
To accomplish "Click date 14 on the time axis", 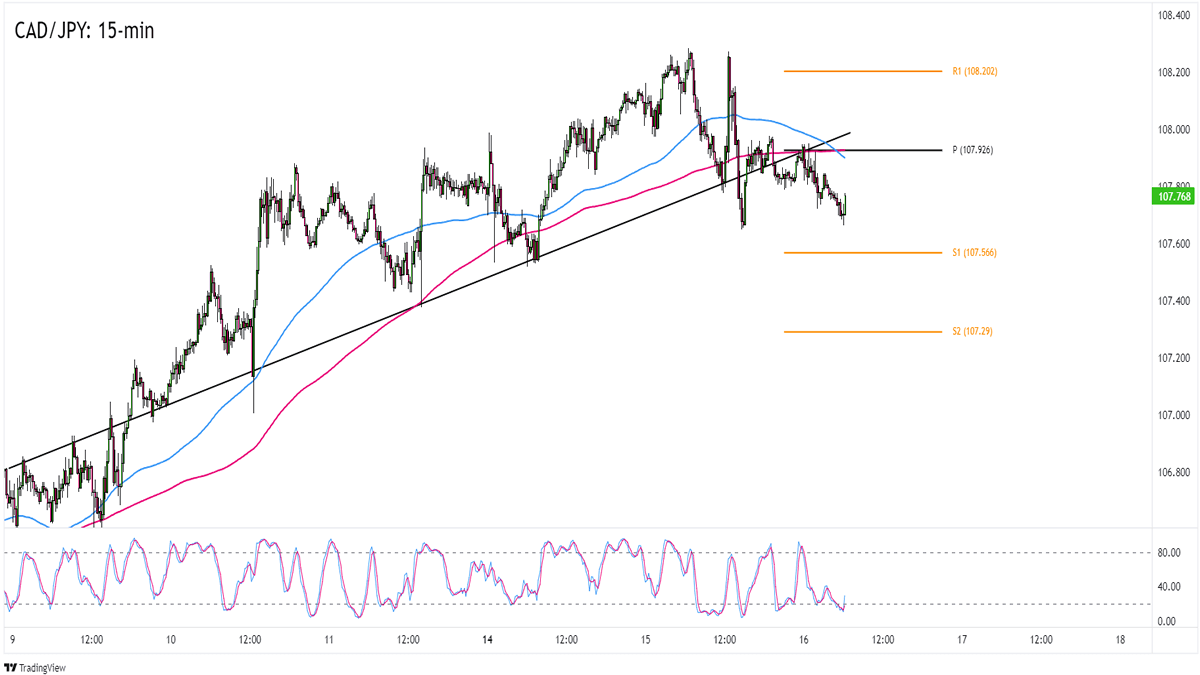I will pyautogui.click(x=486, y=639).
